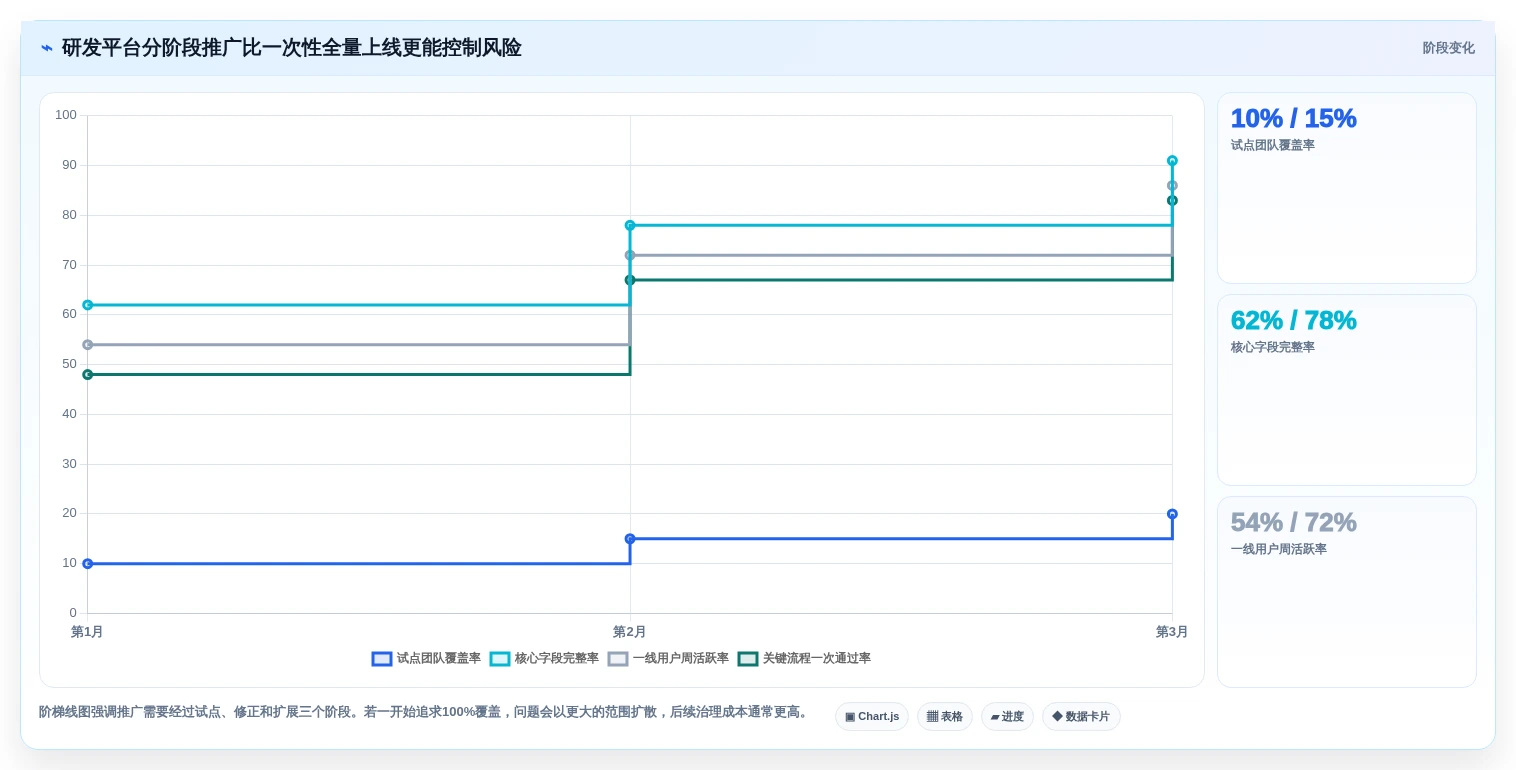The width and height of the screenshot is (1516, 770).
Task: Hide the 关键流程一次通过率 legend label
Action: pyautogui.click(x=817, y=659)
